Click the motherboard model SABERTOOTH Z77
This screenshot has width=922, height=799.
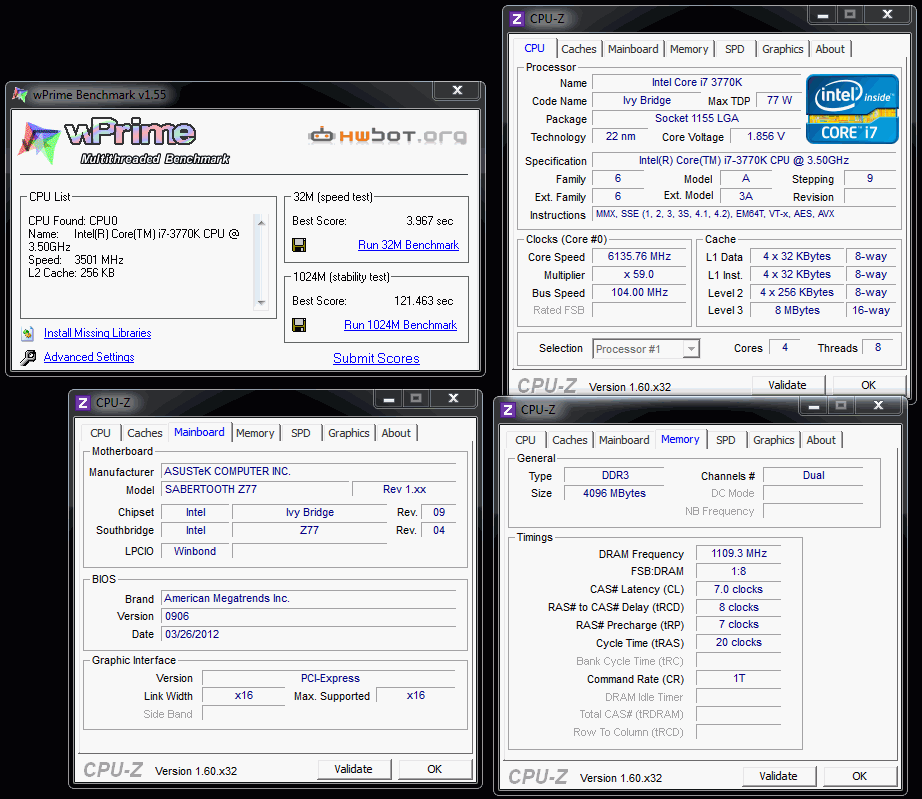[255, 489]
